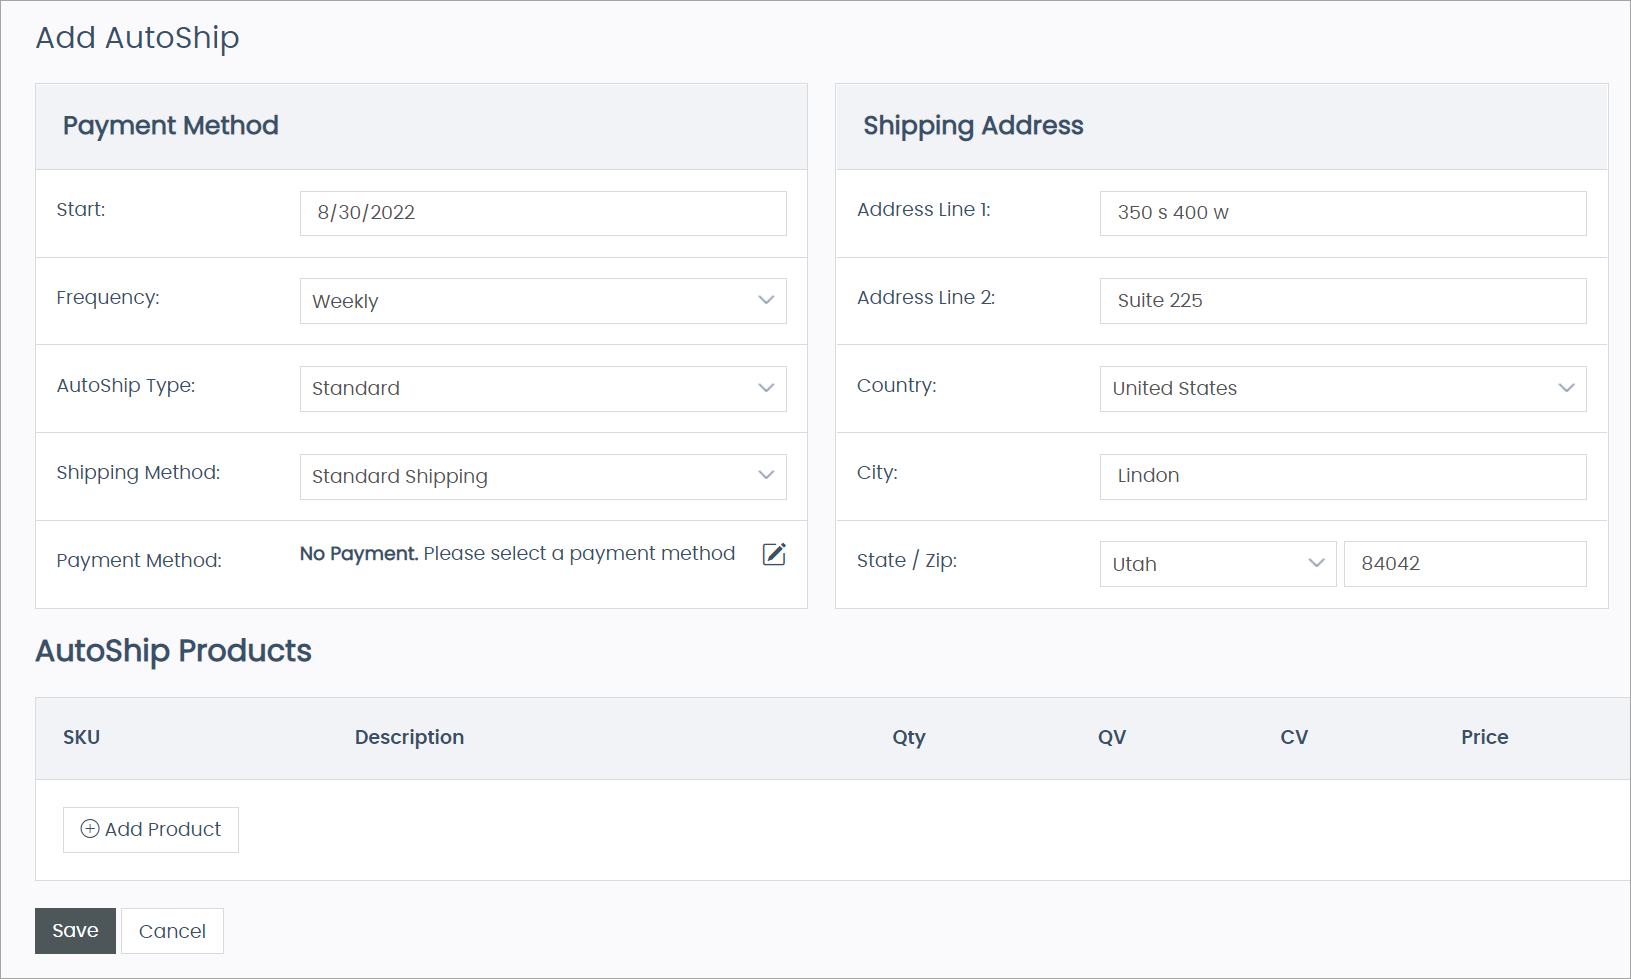This screenshot has height=979, width=1631.
Task: Focus the Address Line 1 field
Action: [1342, 213]
